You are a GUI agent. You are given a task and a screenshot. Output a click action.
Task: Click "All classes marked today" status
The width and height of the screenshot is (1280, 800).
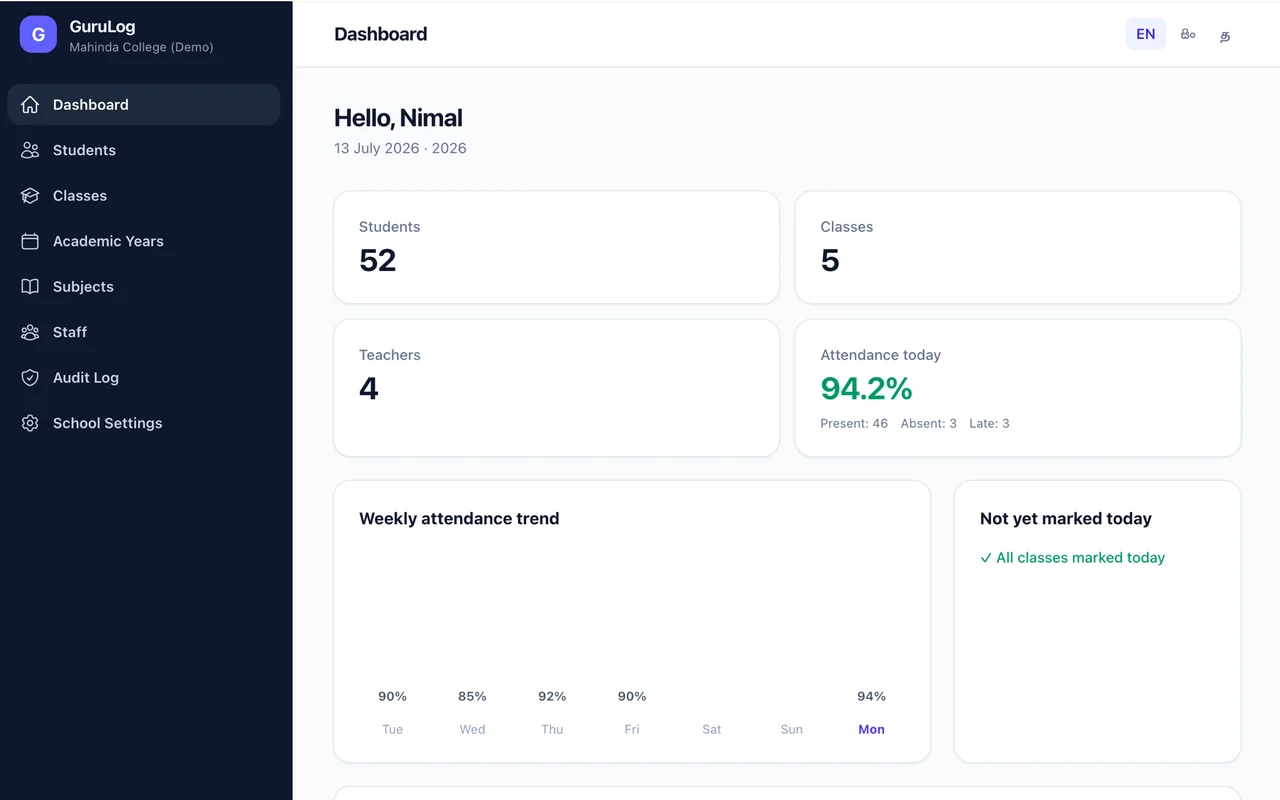pyautogui.click(x=1072, y=558)
